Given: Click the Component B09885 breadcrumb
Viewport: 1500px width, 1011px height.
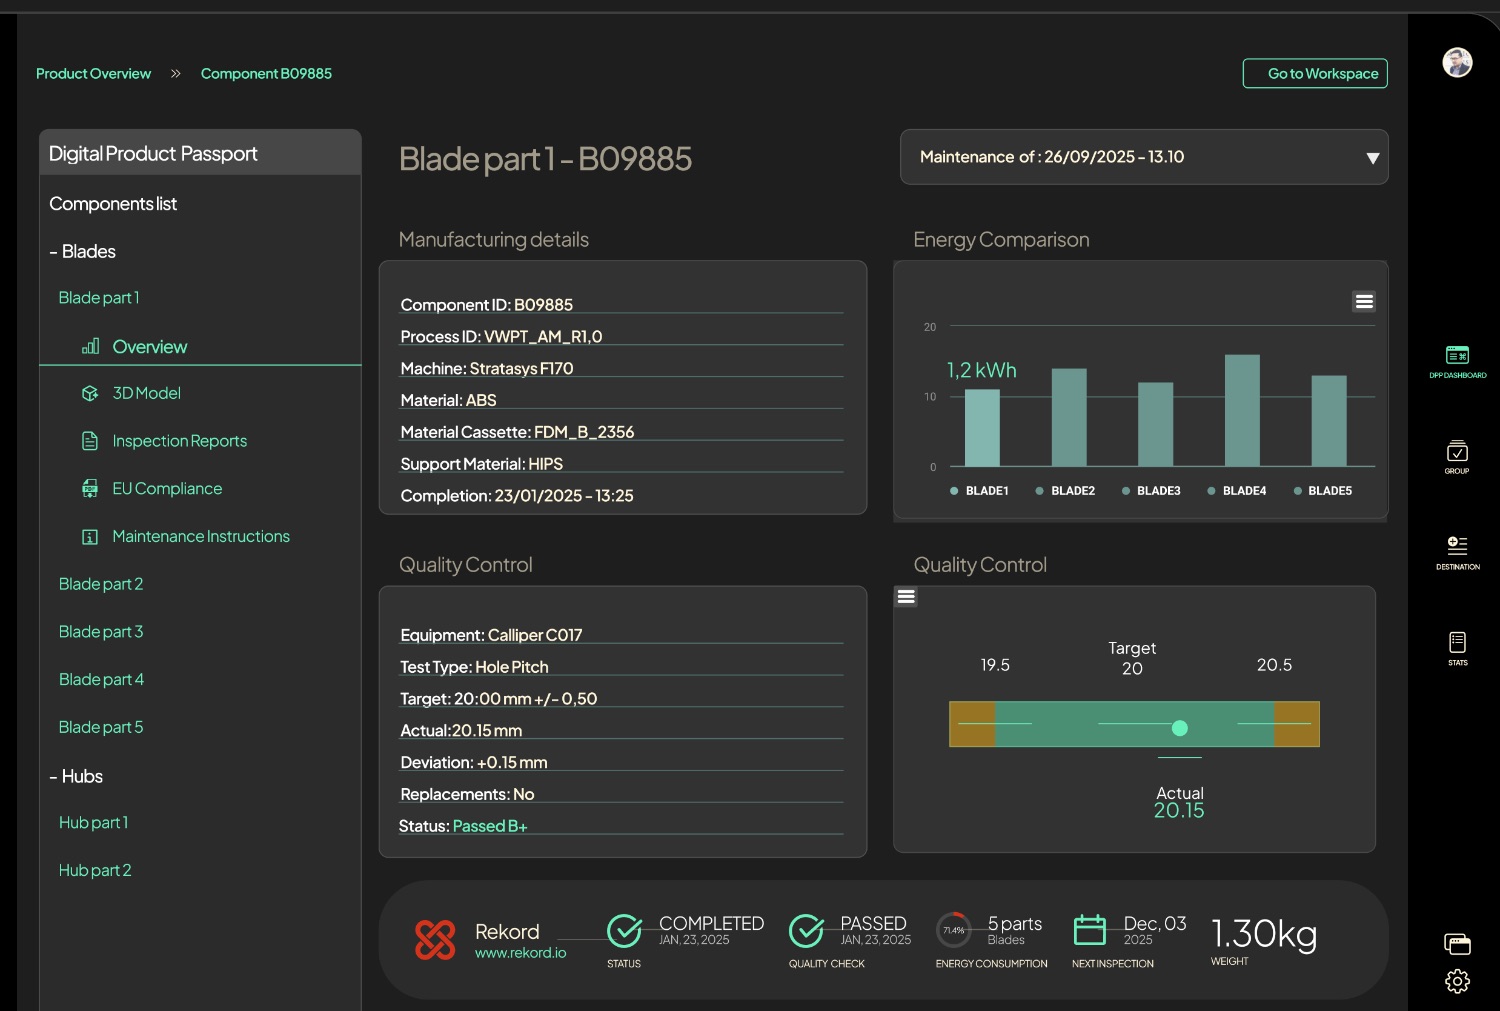Looking at the screenshot, I should 266,74.
